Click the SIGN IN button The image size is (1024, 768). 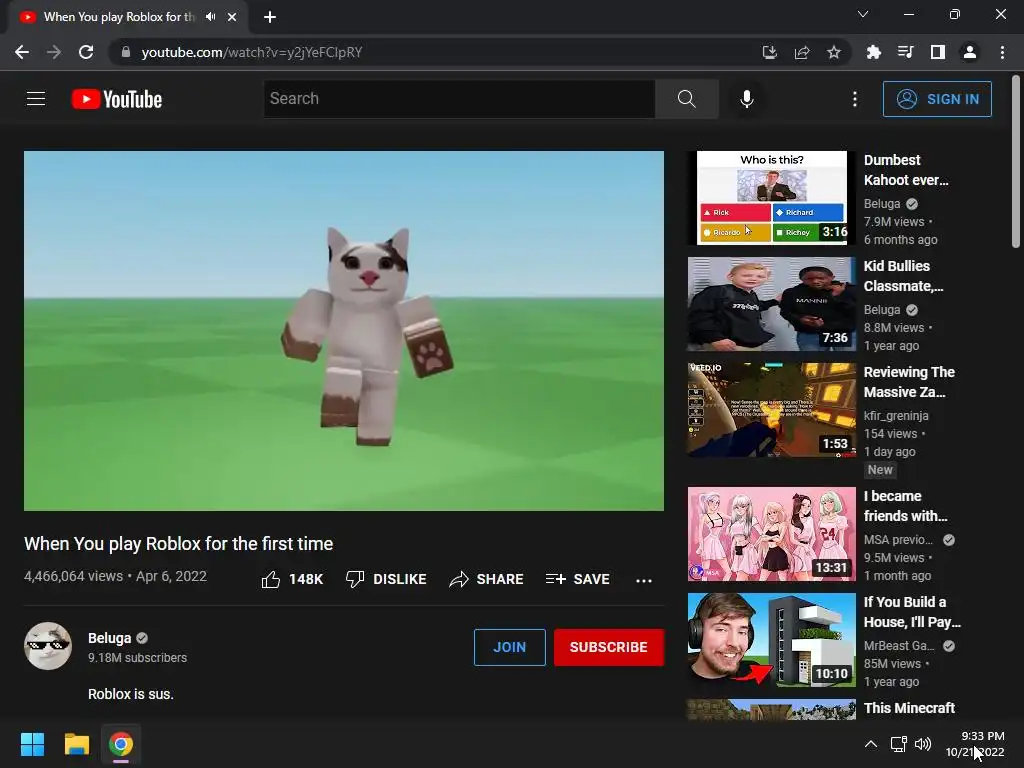tap(937, 99)
